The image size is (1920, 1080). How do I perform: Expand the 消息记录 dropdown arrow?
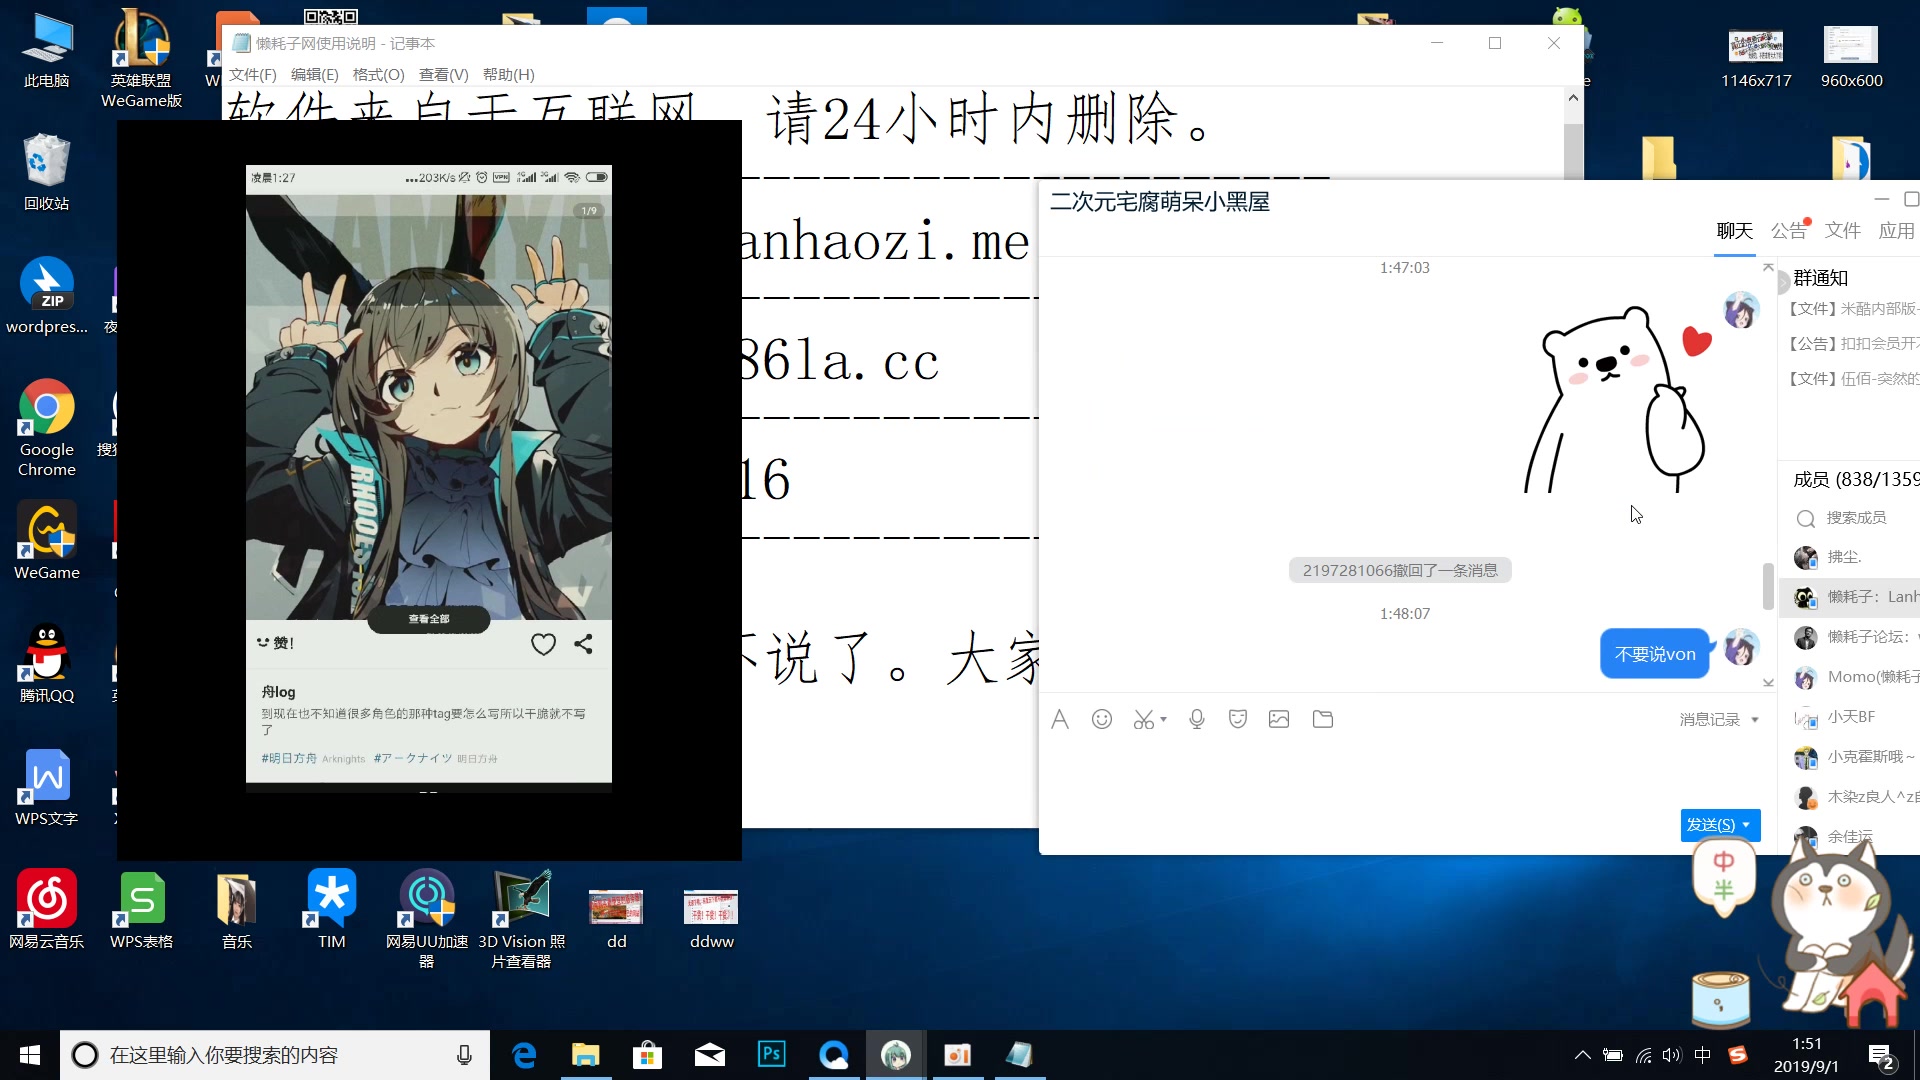[1755, 720]
